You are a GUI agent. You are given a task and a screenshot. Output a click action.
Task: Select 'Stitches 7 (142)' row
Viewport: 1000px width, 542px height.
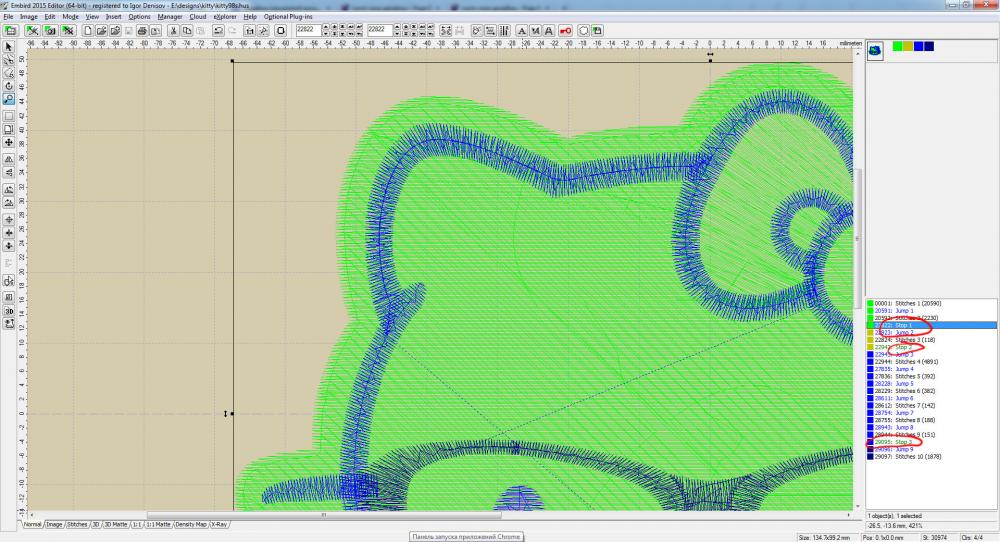click(x=930, y=406)
